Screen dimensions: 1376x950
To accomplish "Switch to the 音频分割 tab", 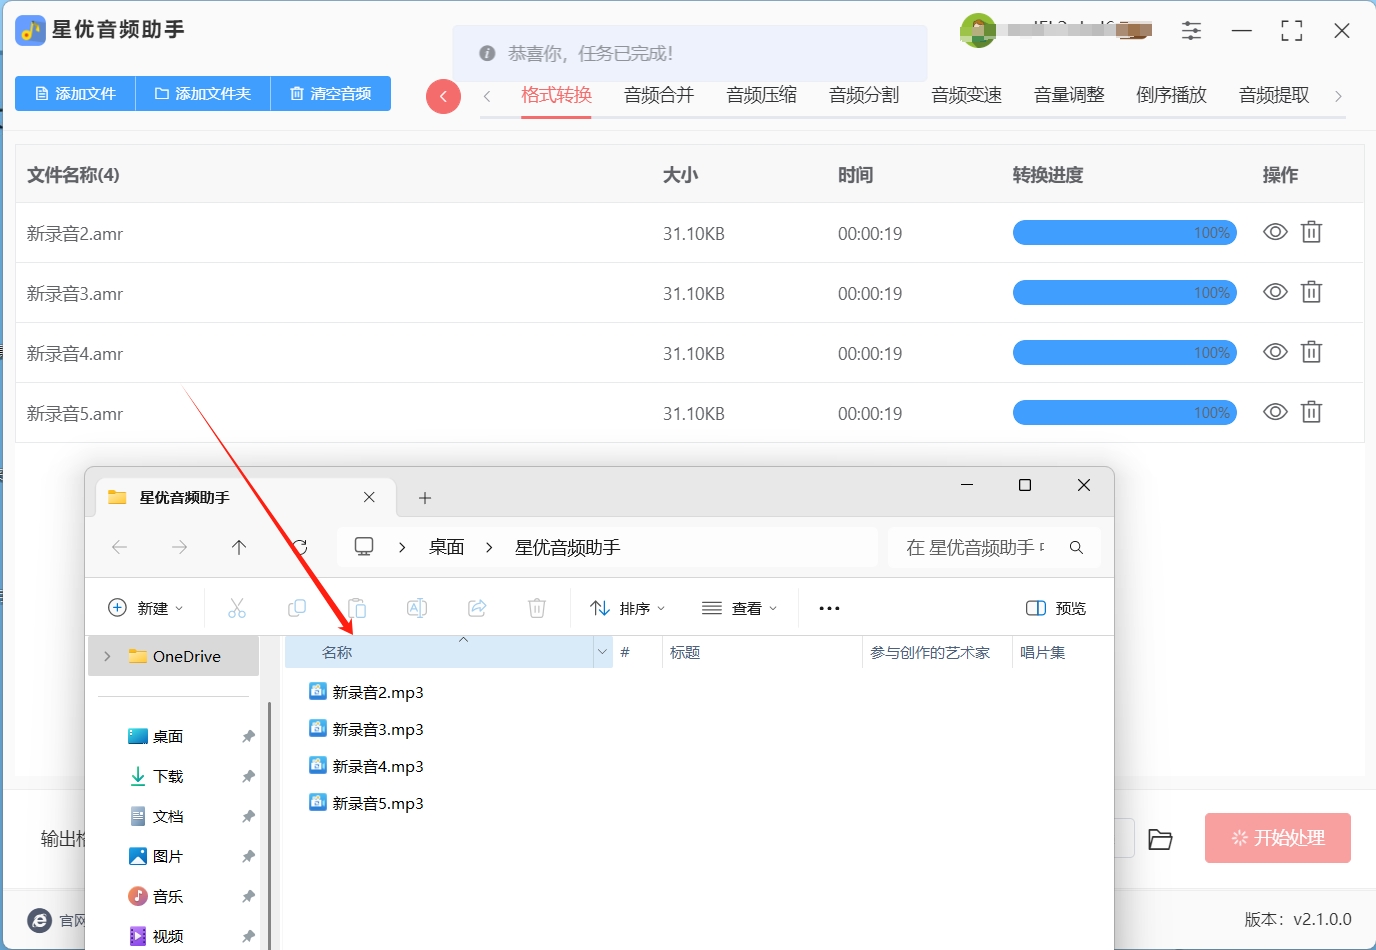I will coord(864,95).
